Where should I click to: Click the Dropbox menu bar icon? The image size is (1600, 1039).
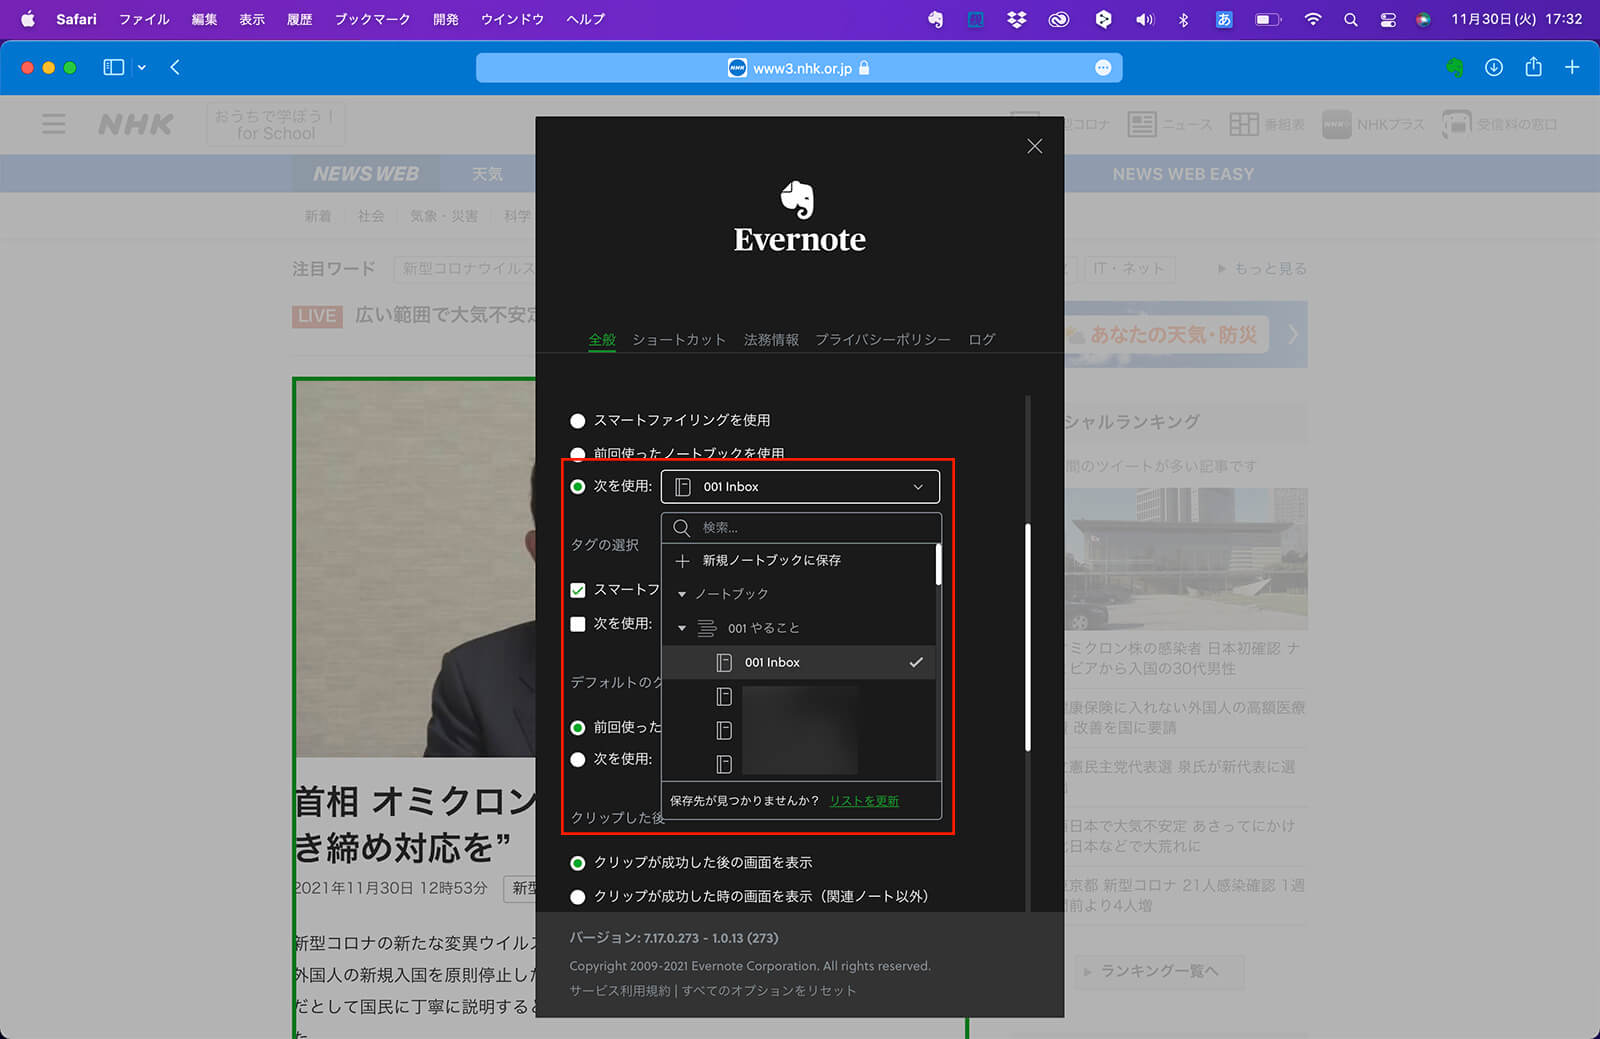1016,19
